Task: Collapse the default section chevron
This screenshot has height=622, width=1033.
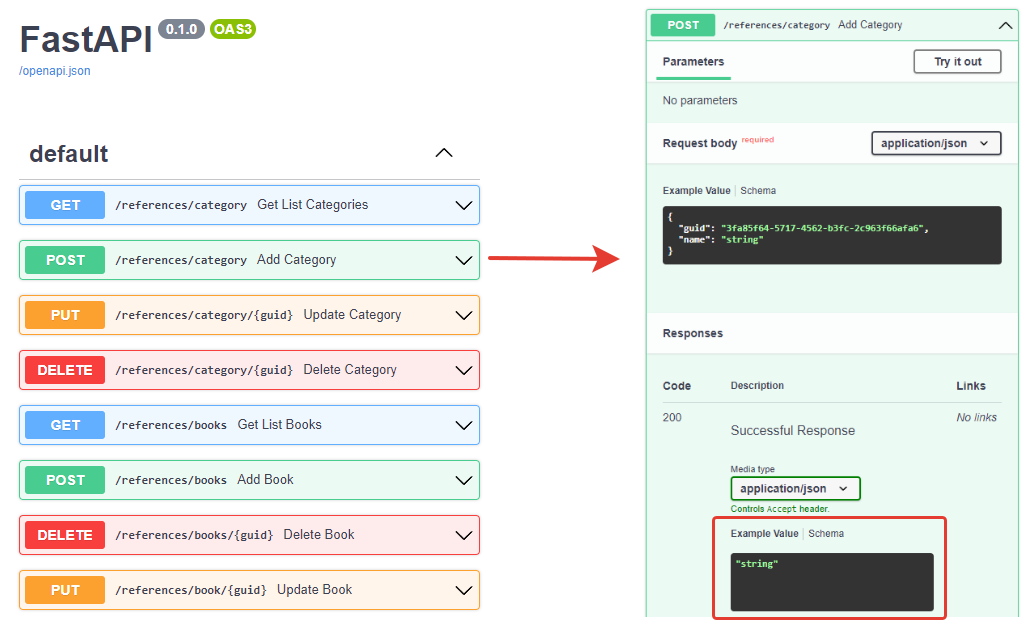Action: tap(444, 153)
